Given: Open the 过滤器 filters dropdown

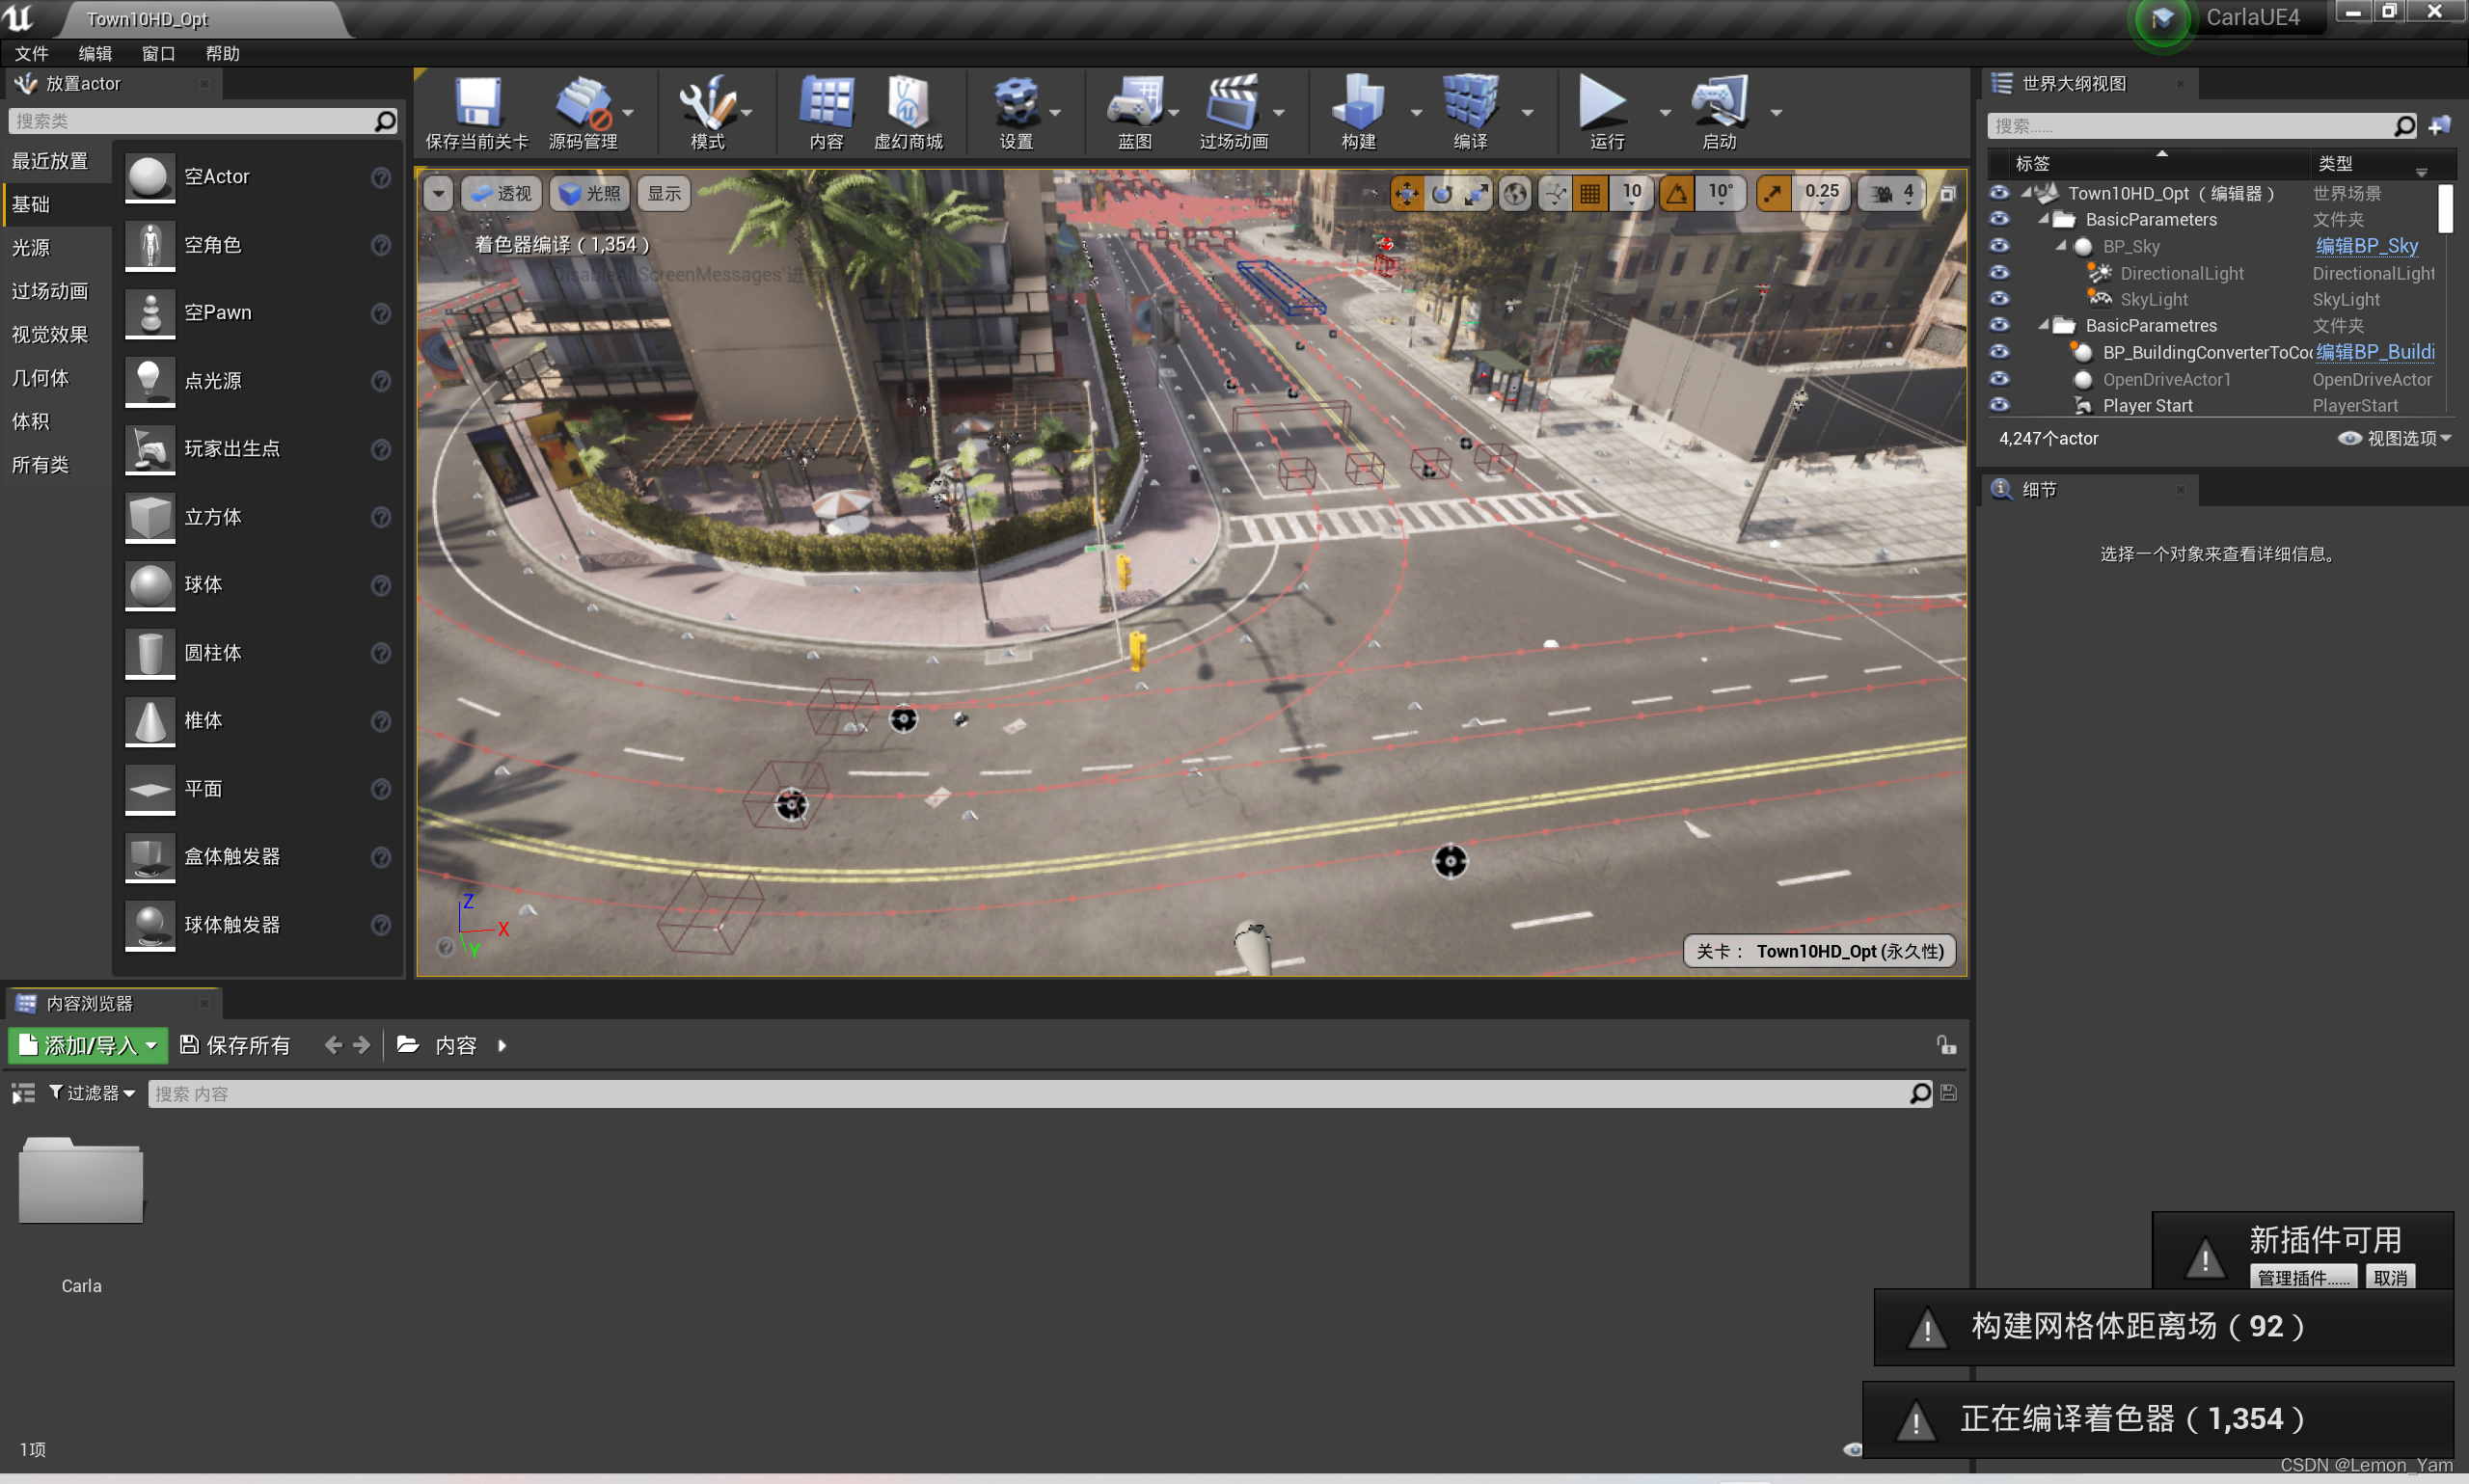Looking at the screenshot, I should click(92, 1093).
